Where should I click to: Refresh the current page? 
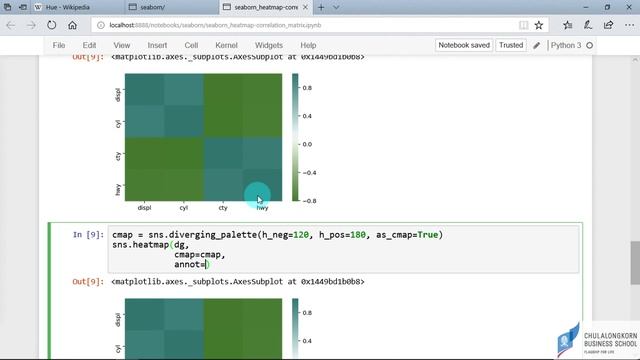(x=51, y=25)
